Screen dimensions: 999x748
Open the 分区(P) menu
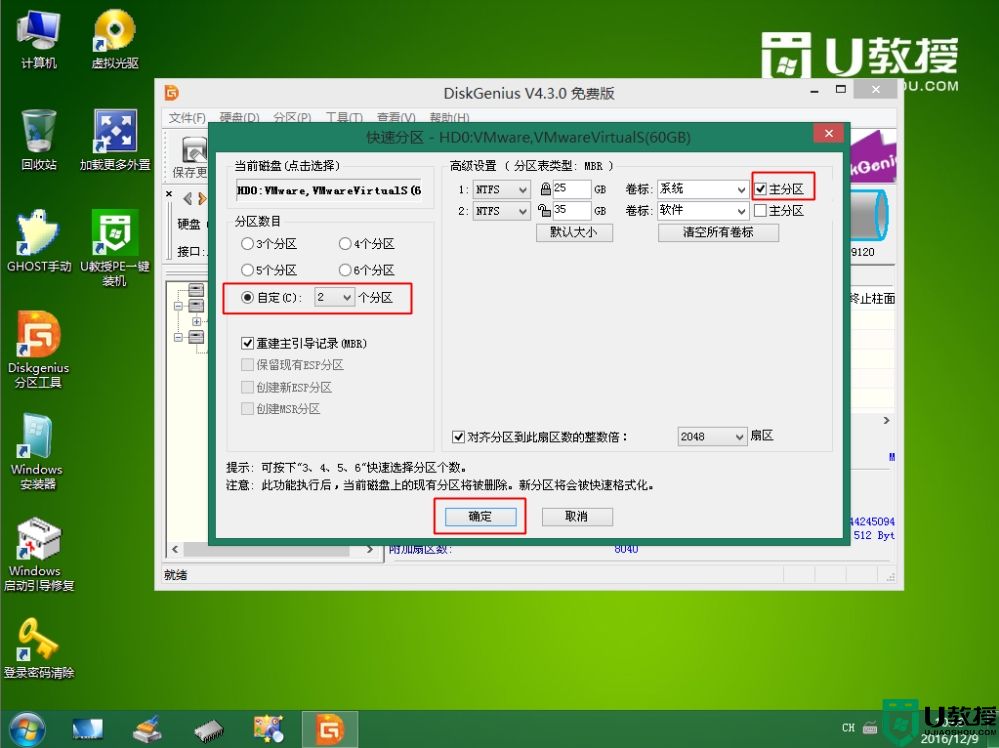point(292,117)
